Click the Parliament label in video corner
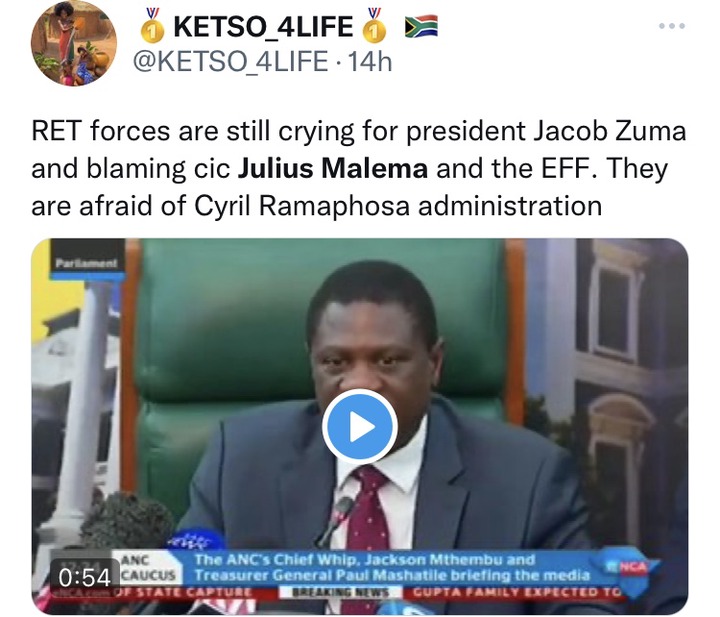 pyautogui.click(x=87, y=264)
